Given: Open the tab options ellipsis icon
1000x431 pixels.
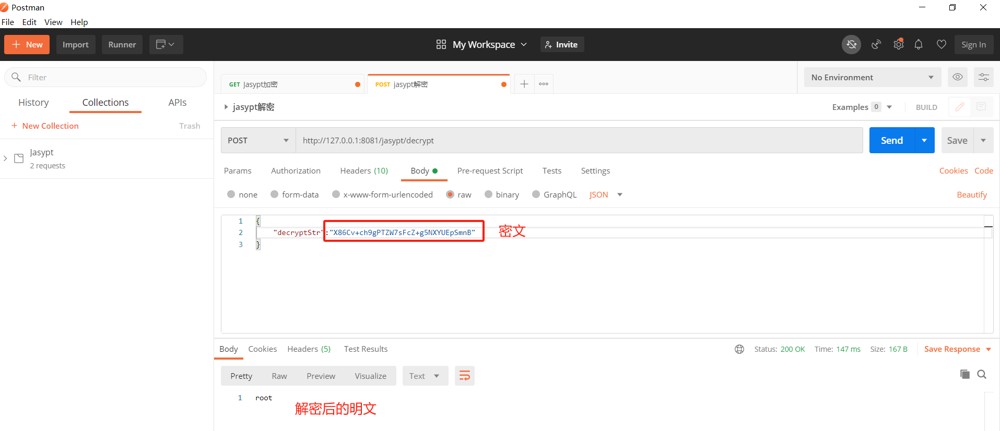Looking at the screenshot, I should pyautogui.click(x=543, y=84).
